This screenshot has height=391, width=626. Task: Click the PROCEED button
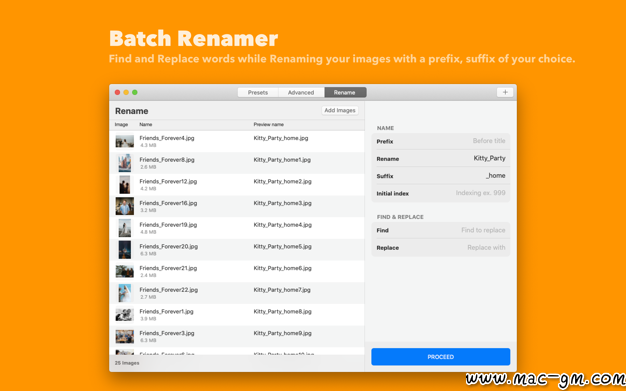pos(440,357)
